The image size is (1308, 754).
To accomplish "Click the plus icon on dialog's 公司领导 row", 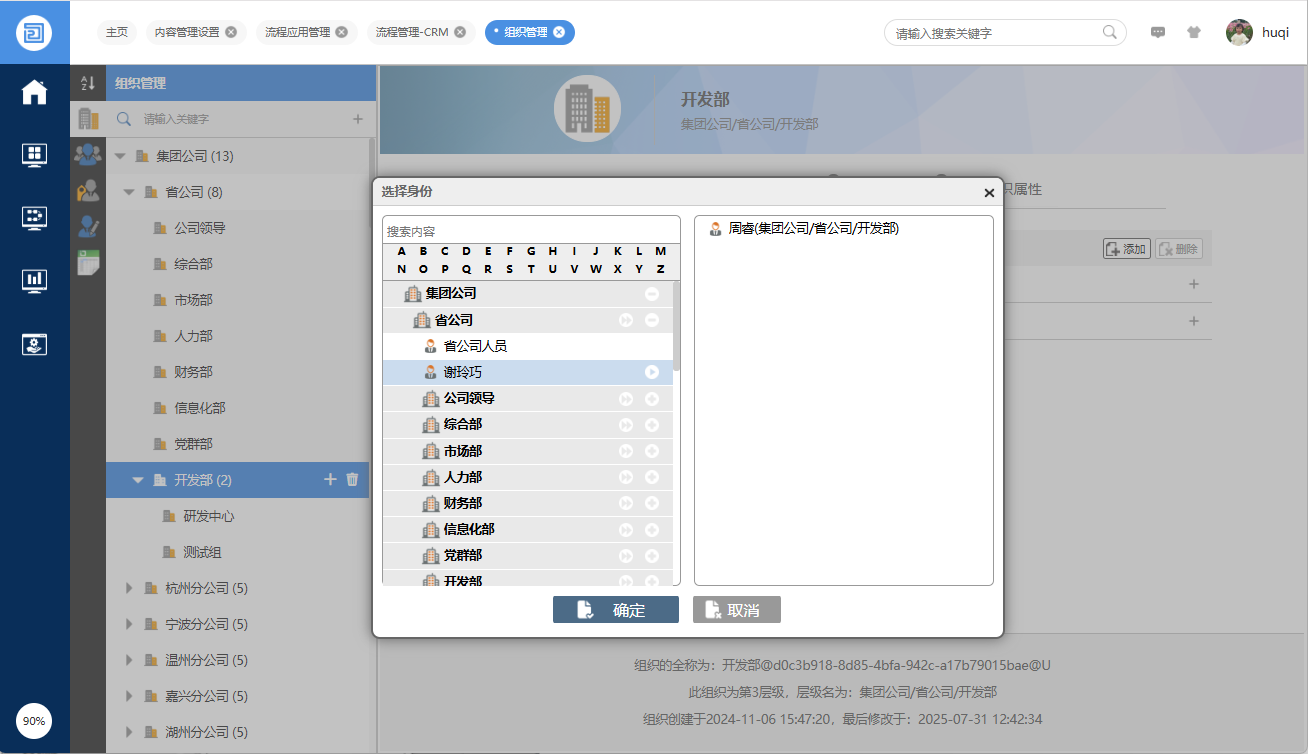I will tap(652, 399).
